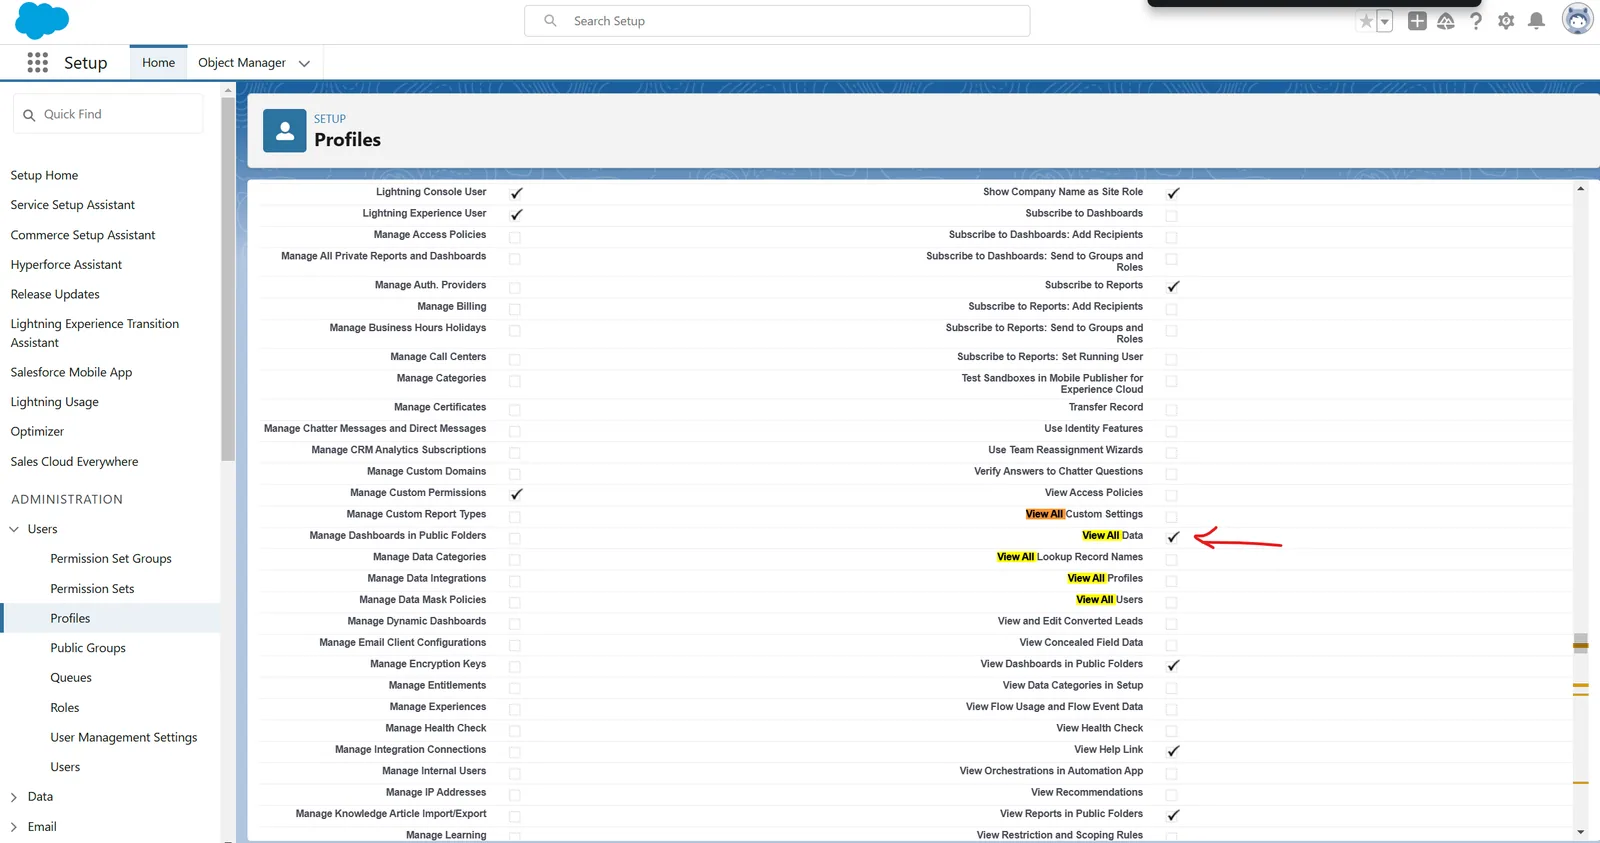Click the favorites star icon

click(x=1366, y=21)
